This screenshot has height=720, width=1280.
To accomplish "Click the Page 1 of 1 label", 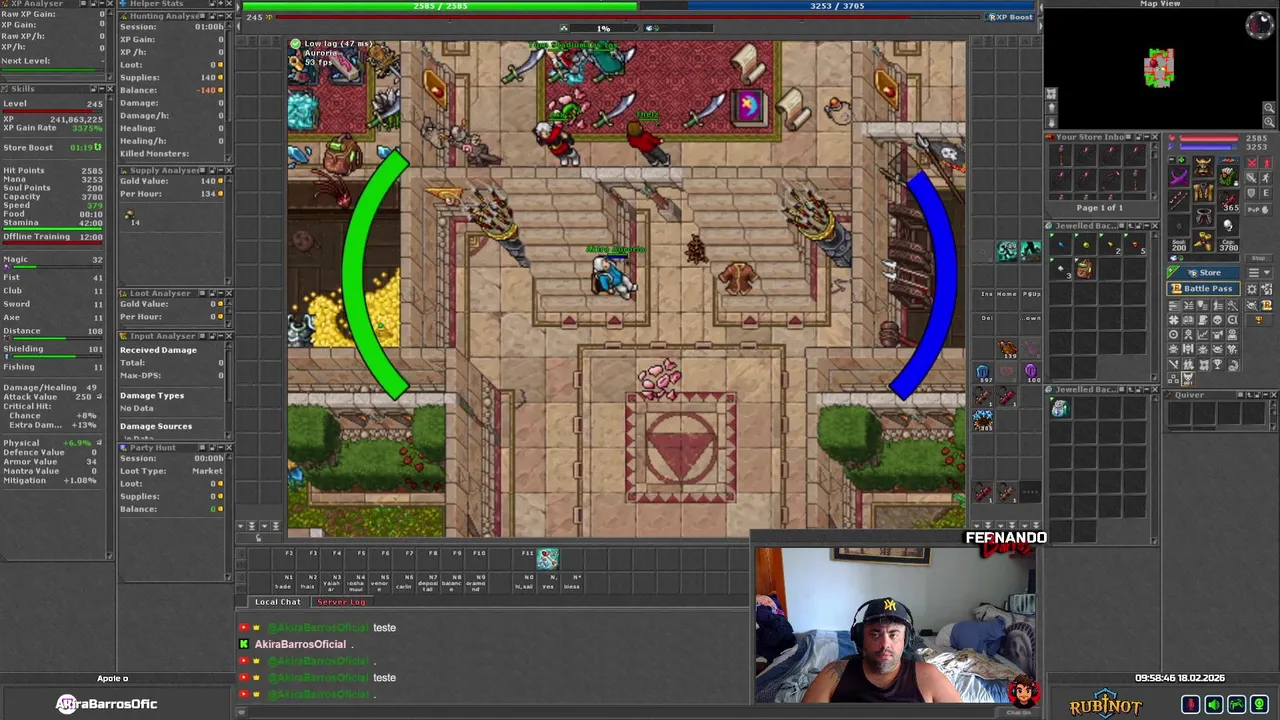I will point(1100,208).
